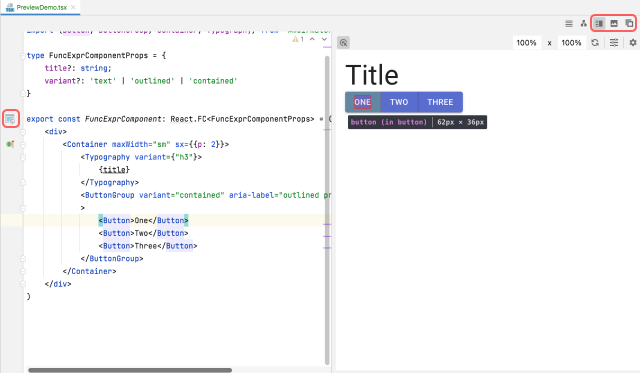Refresh the component preview

(x=595, y=42)
